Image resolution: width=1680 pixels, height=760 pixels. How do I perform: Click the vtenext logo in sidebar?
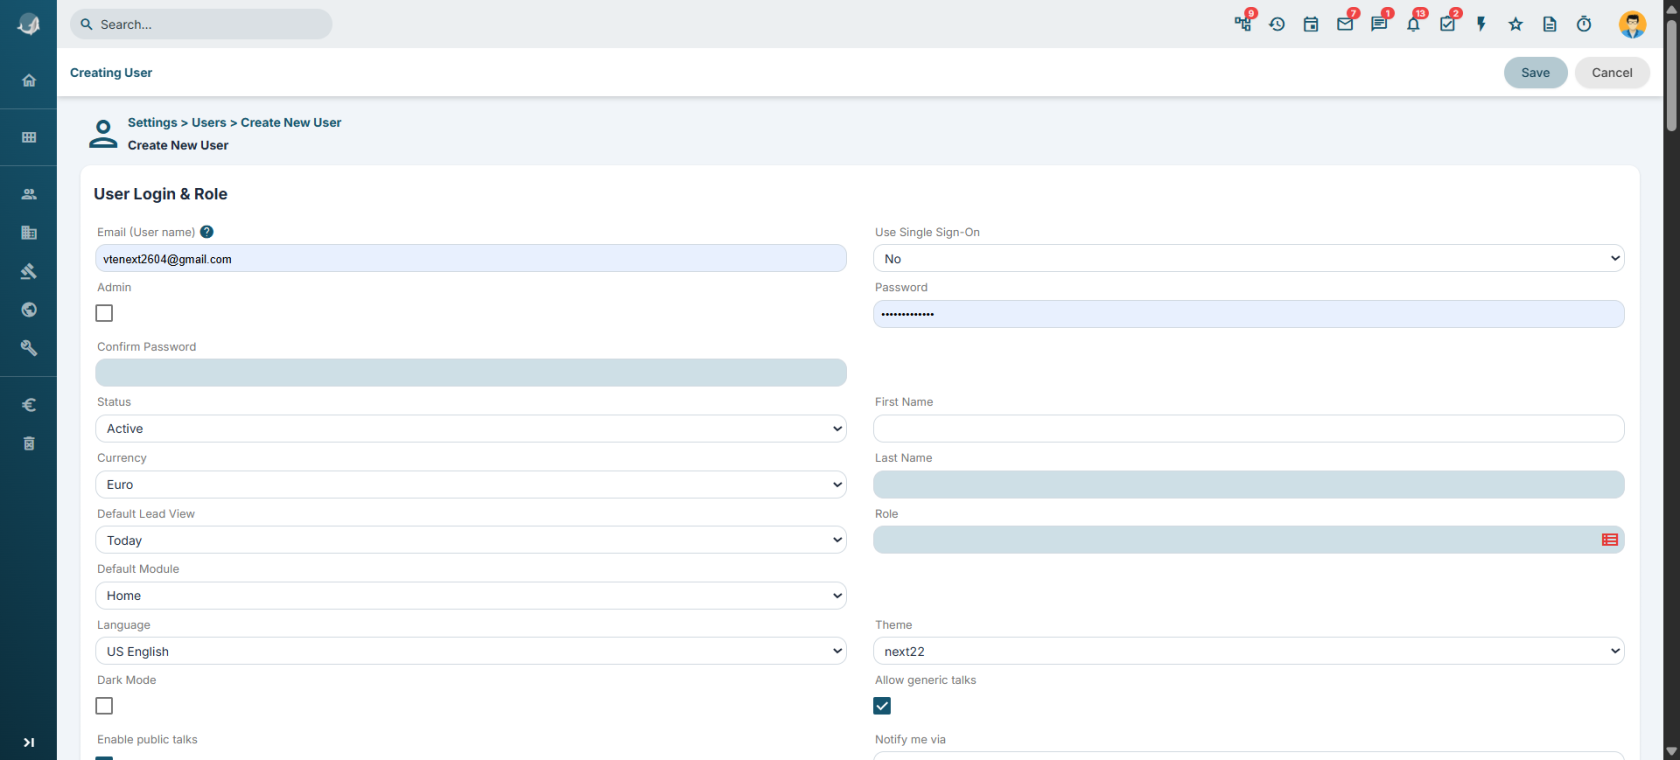point(29,24)
